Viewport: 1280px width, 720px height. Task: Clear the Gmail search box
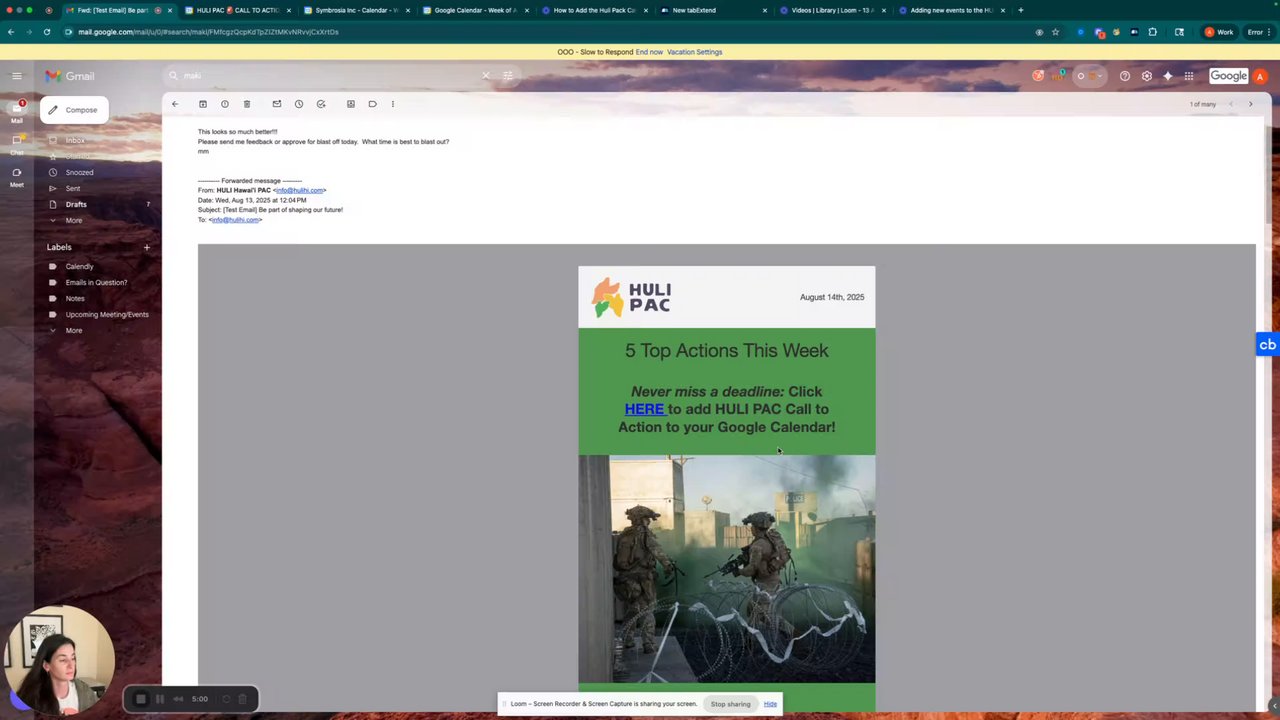pyautogui.click(x=486, y=76)
